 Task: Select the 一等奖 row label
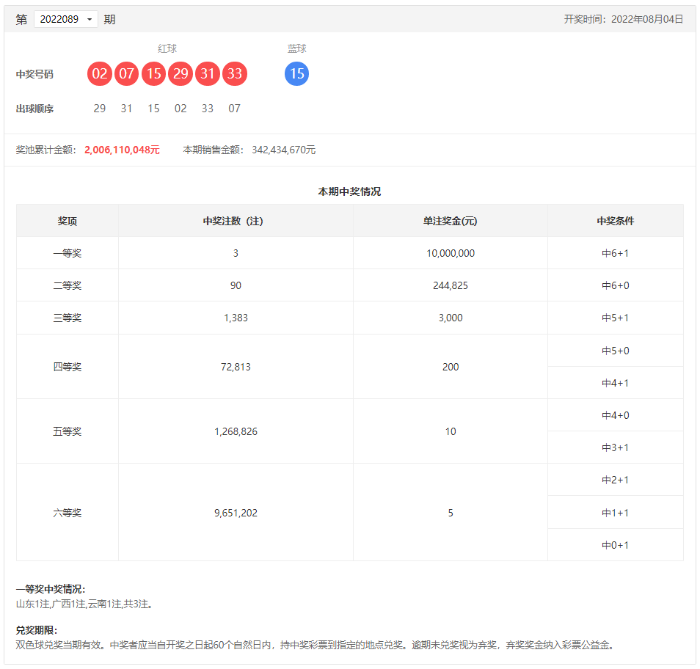(67, 253)
